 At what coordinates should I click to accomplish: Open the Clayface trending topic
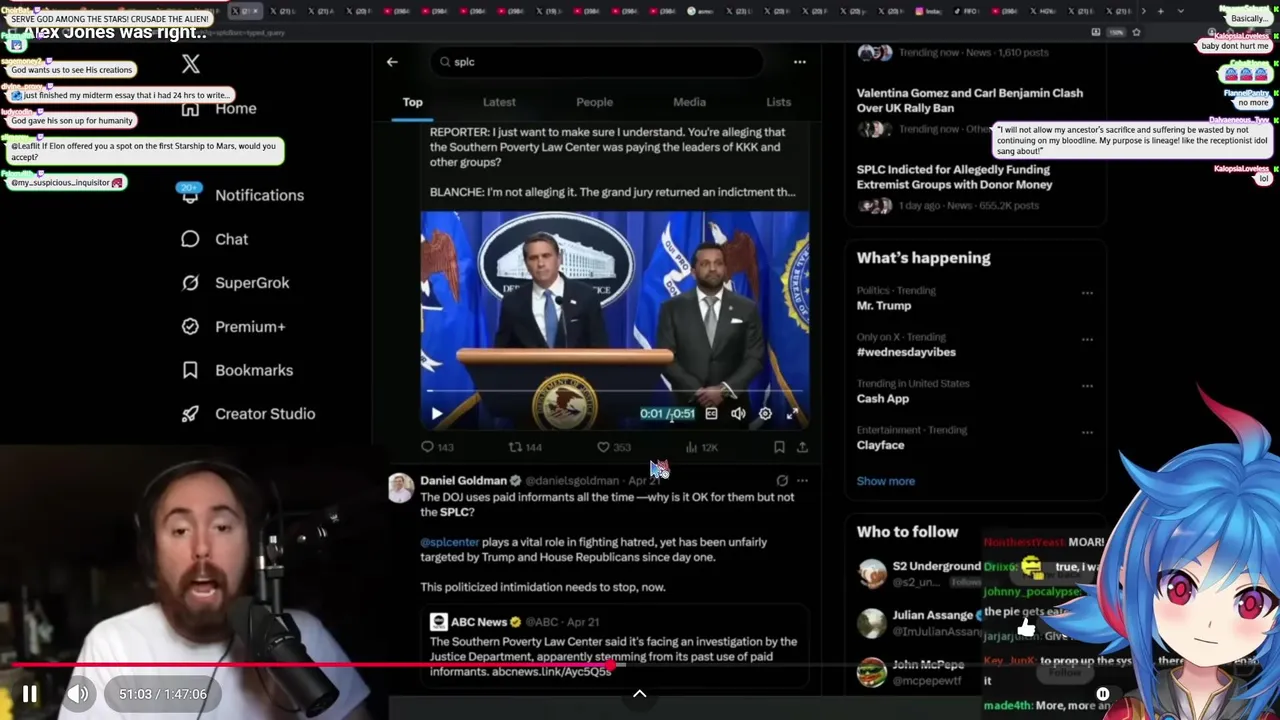(x=880, y=445)
